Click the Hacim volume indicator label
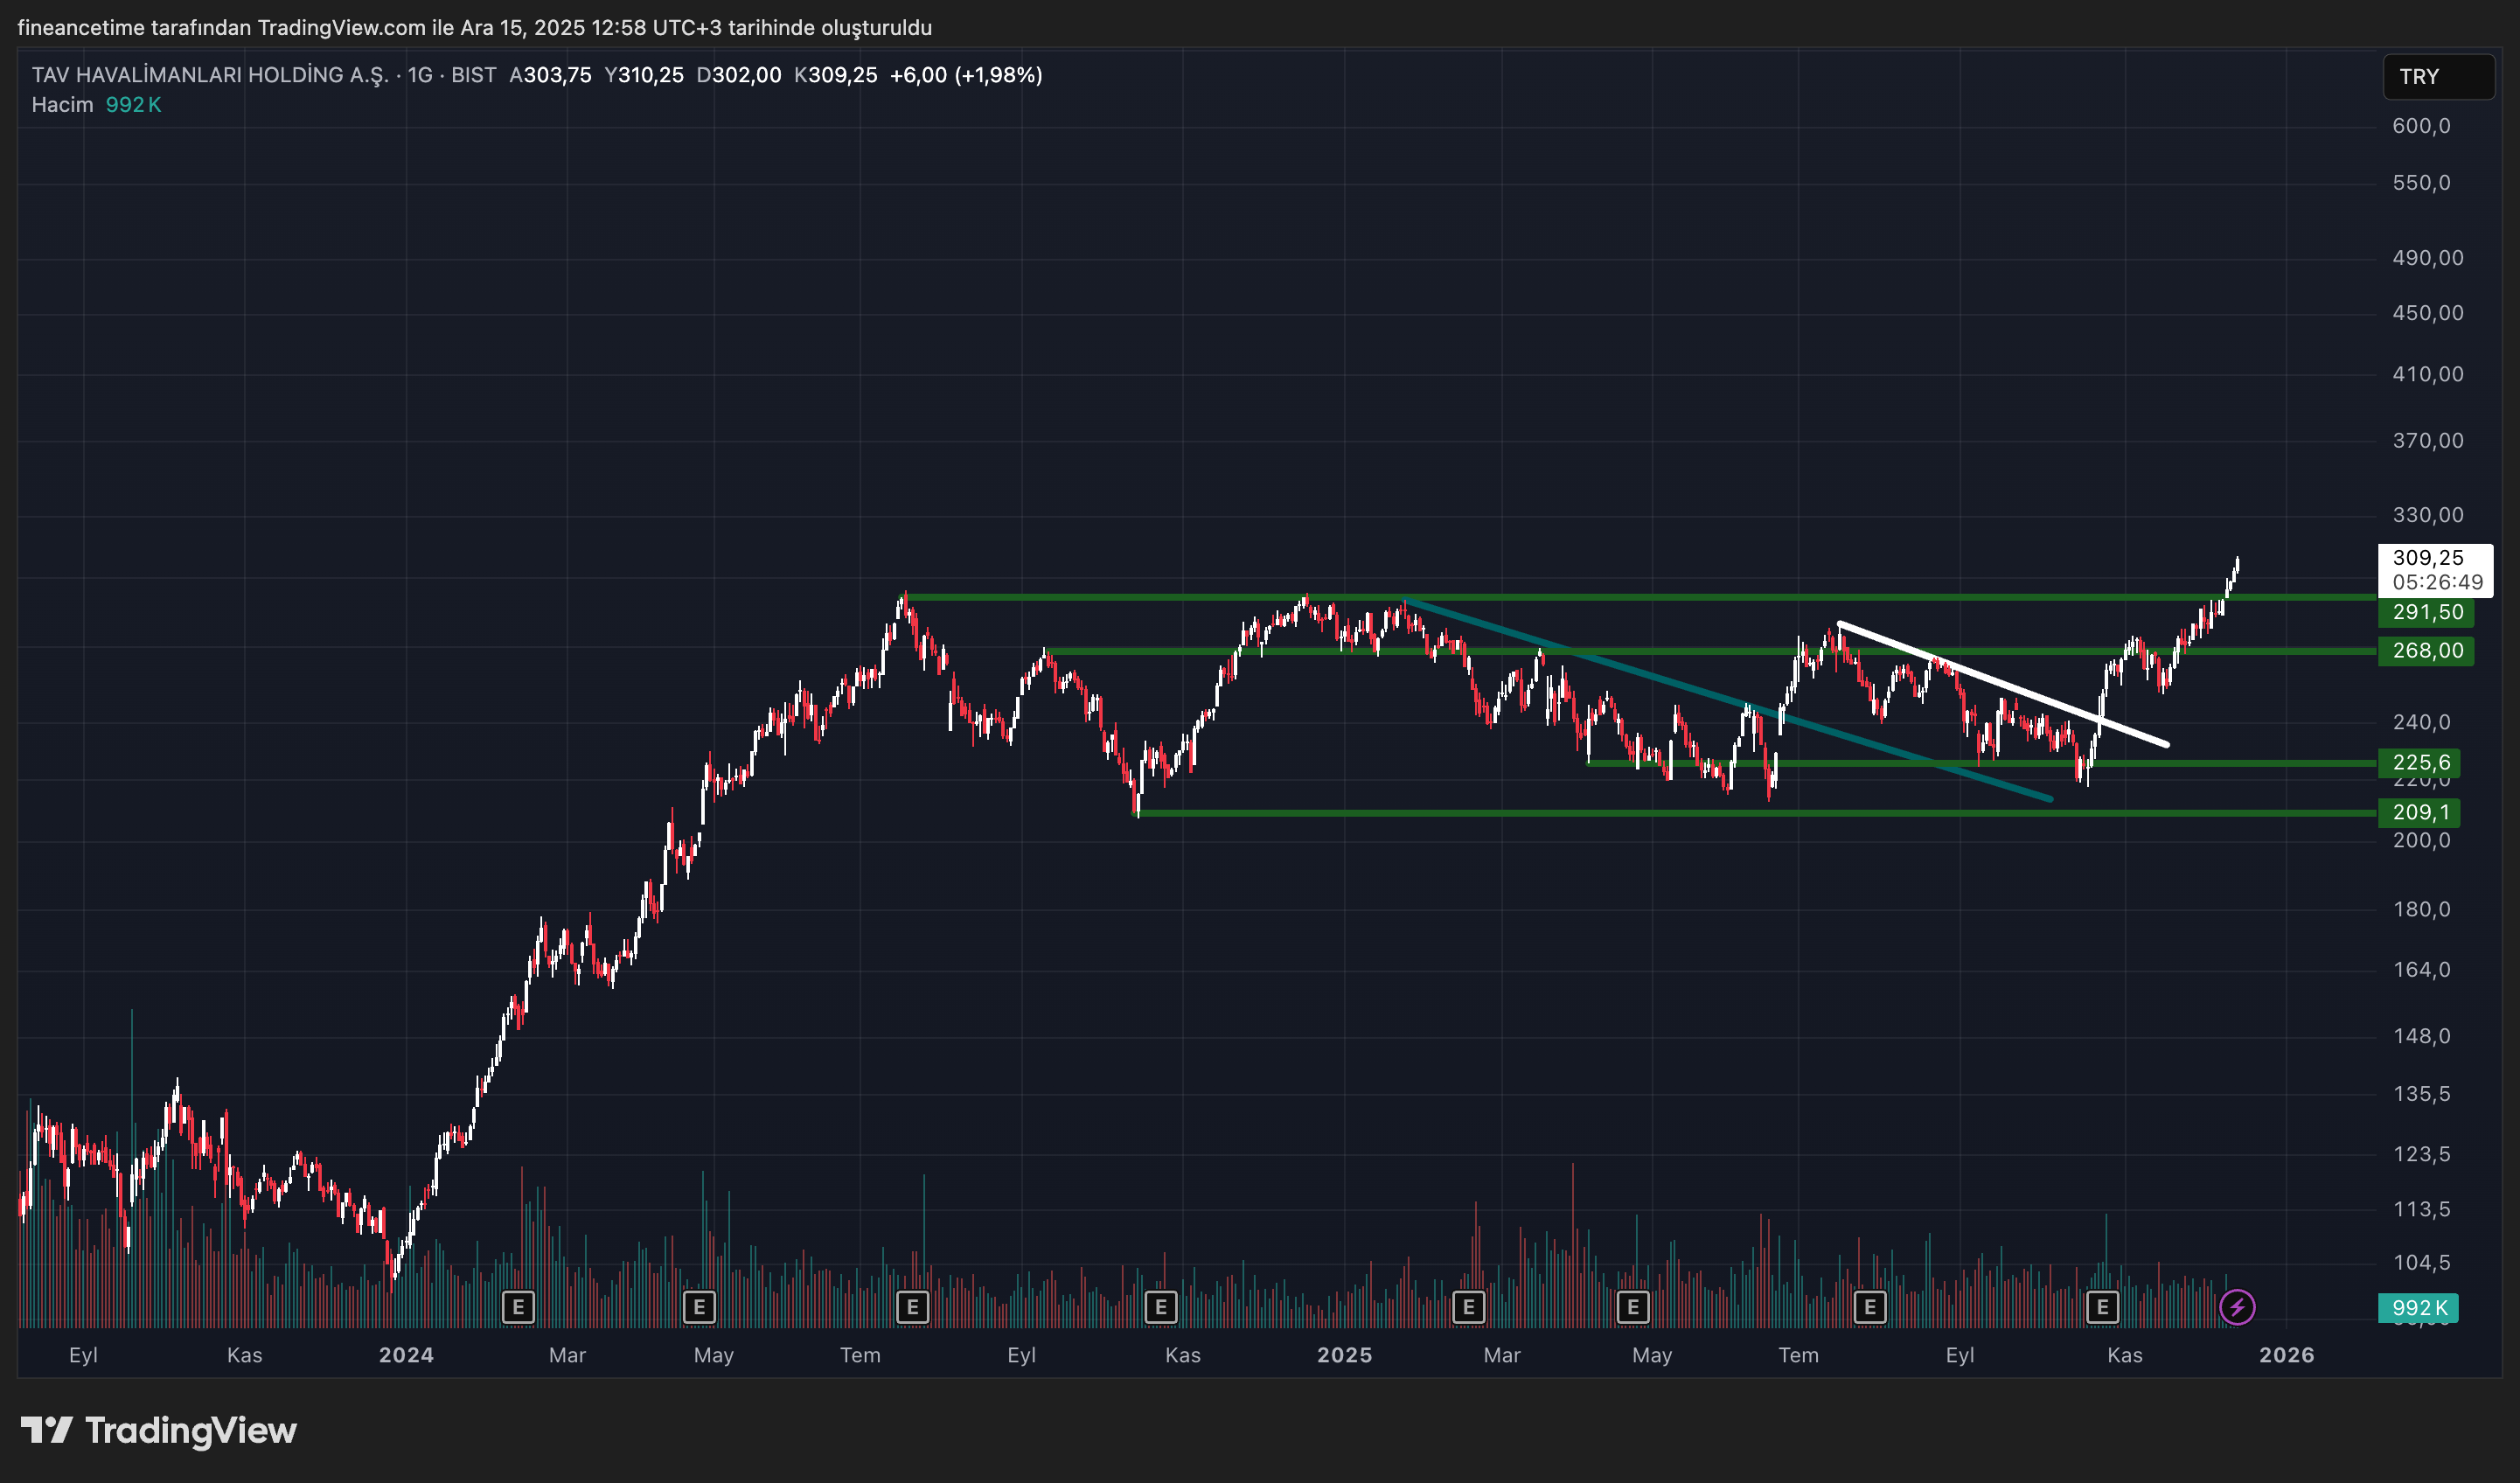Viewport: 2520px width, 1483px height. pyautogui.click(x=62, y=105)
